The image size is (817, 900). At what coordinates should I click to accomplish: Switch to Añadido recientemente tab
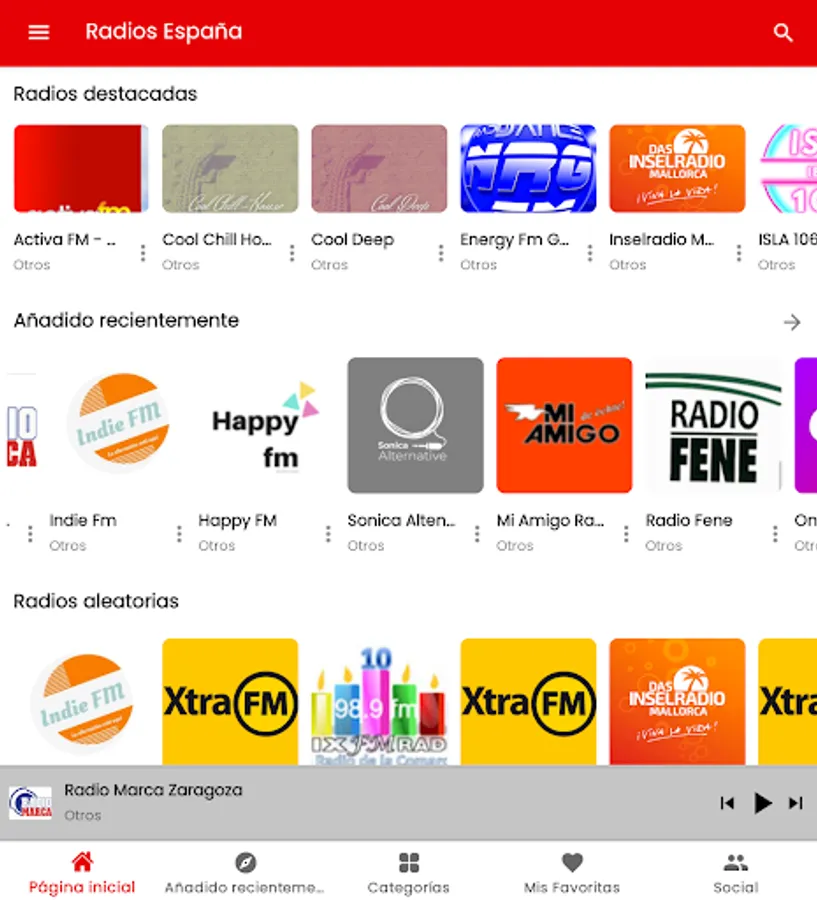pos(245,872)
